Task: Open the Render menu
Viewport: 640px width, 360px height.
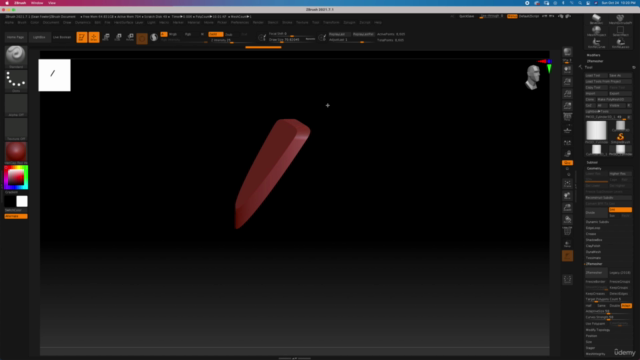Action: [x=258, y=22]
